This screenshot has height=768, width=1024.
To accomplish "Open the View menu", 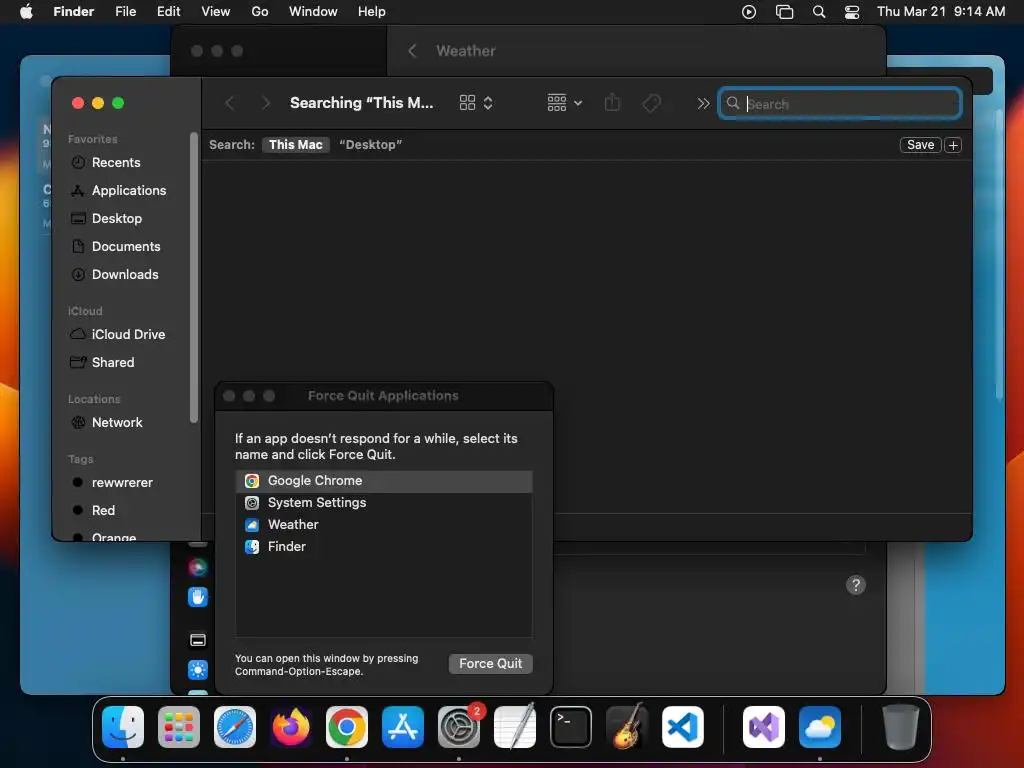I will point(216,12).
